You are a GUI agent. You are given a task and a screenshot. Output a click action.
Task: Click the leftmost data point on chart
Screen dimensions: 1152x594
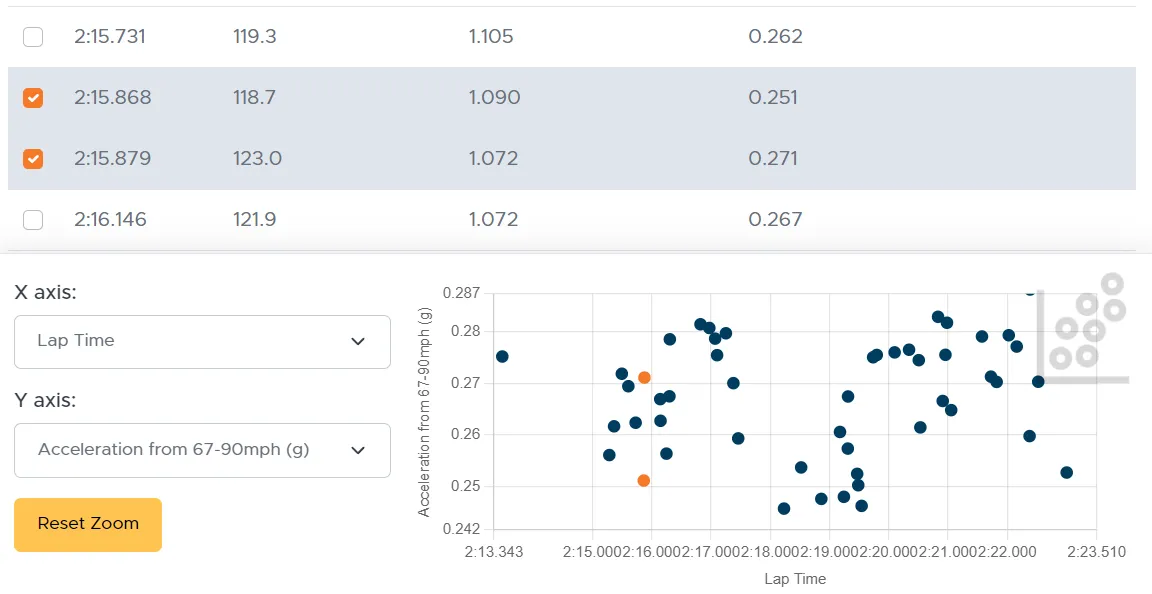click(x=502, y=357)
